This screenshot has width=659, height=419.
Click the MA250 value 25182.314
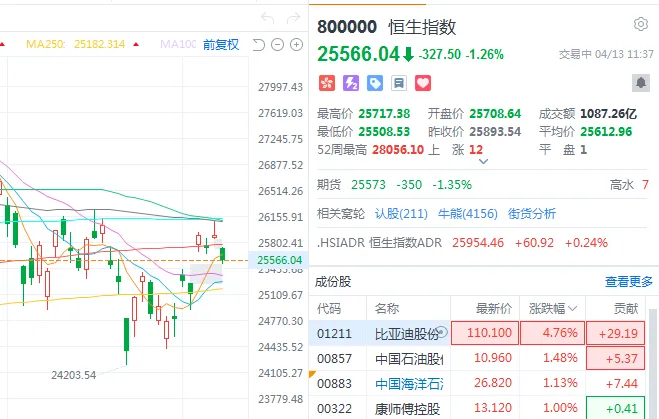coord(100,44)
